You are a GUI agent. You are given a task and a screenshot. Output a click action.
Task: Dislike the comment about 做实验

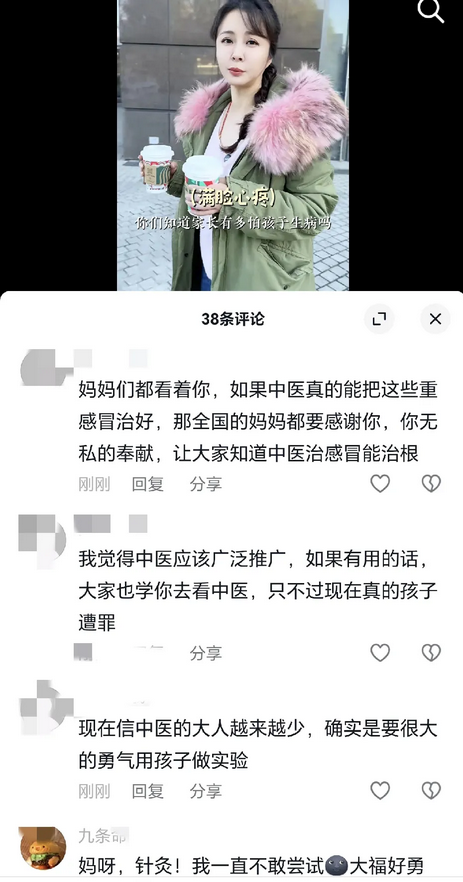coord(431,790)
